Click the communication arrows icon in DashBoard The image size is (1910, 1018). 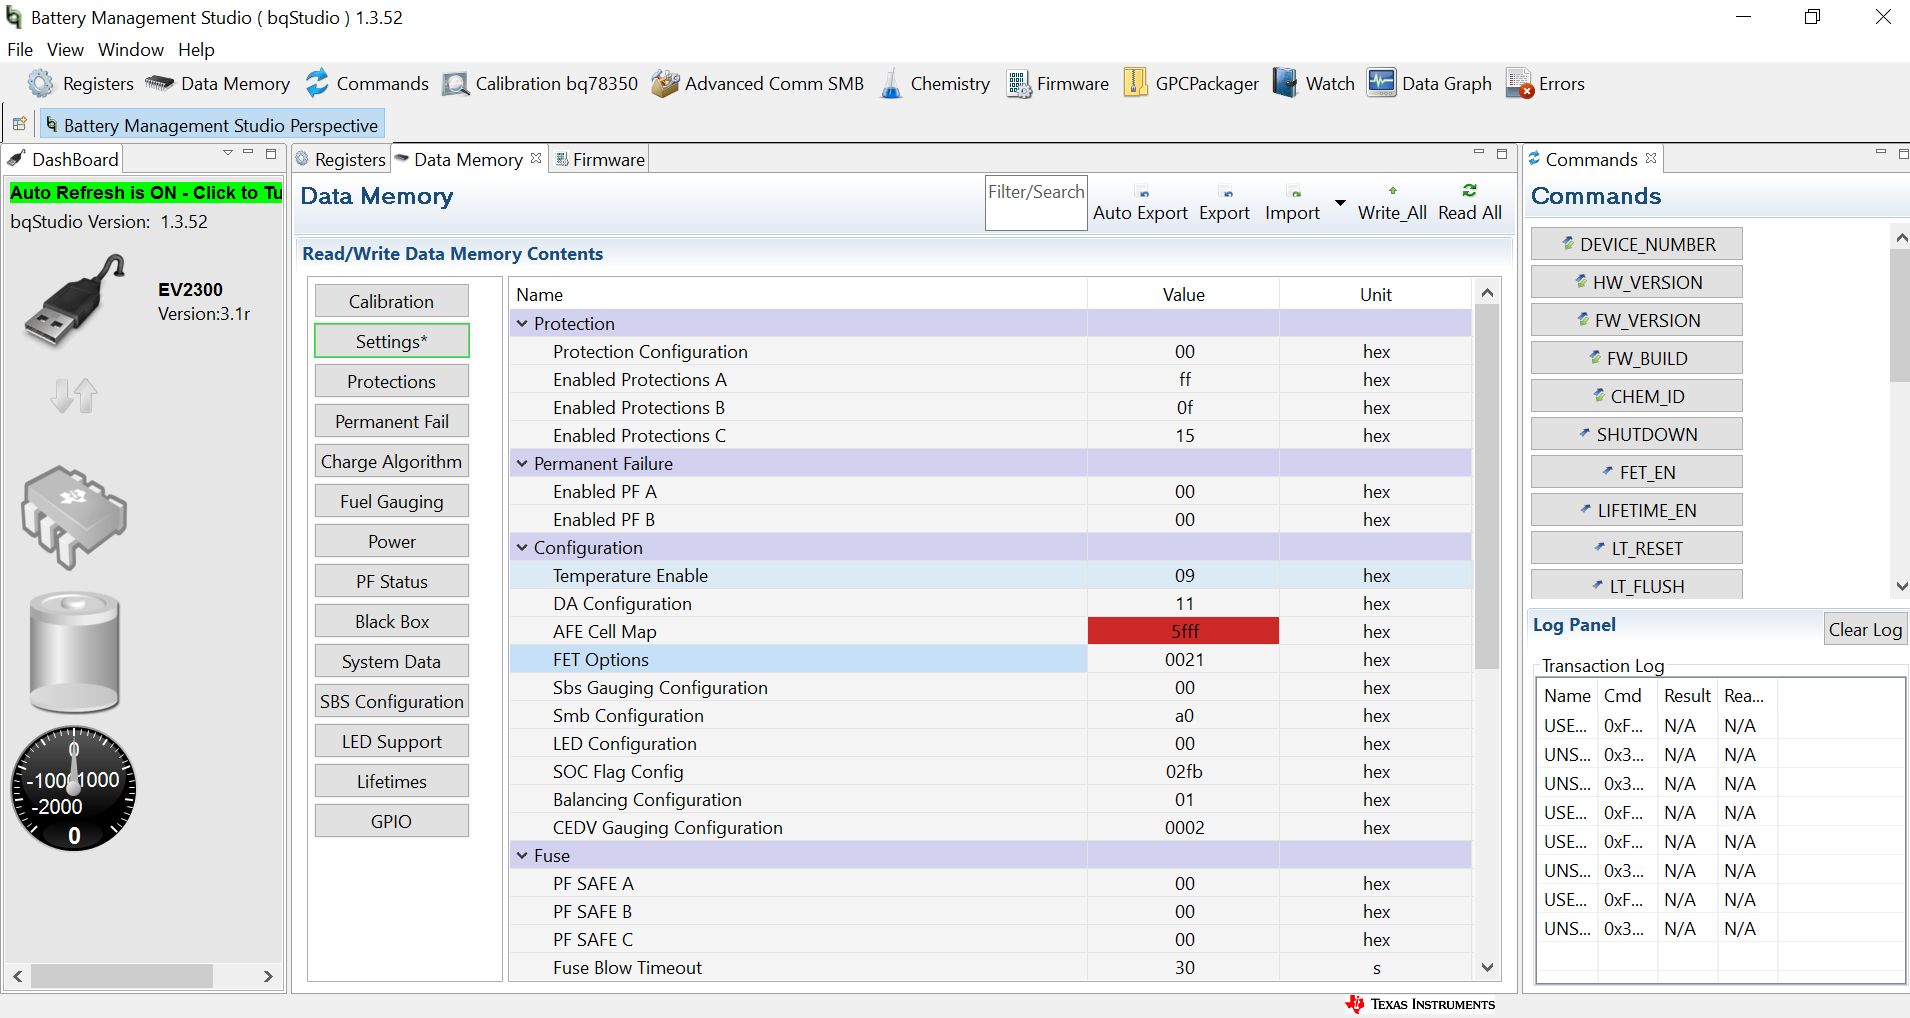[x=74, y=396]
